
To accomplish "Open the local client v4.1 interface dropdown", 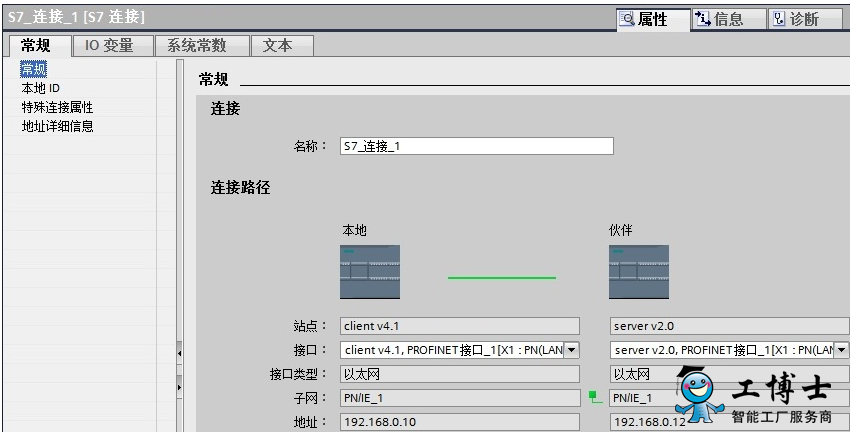I will (x=571, y=350).
